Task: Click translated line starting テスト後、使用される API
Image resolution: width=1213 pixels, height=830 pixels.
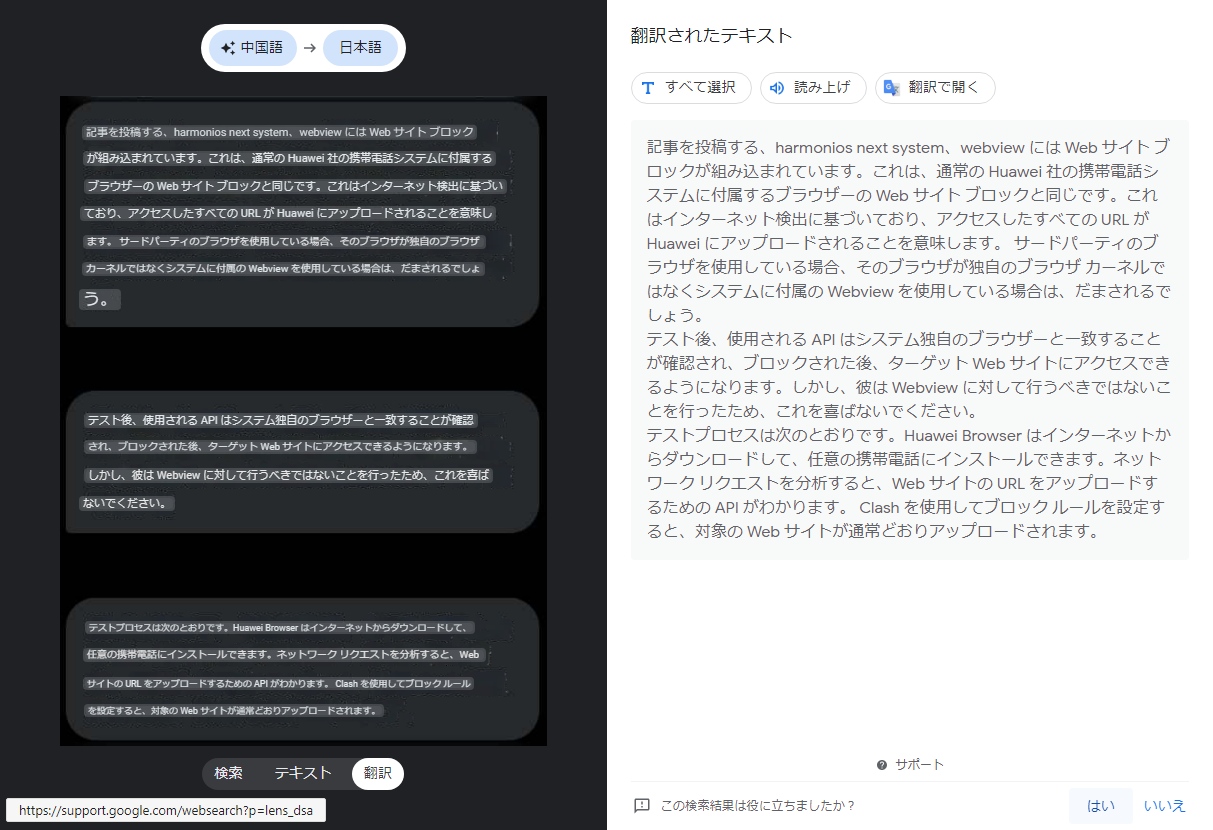Action: pyautogui.click(x=909, y=374)
